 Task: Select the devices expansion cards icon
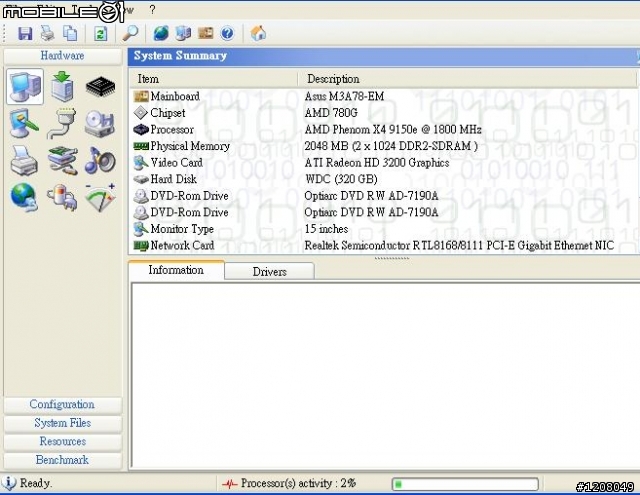click(62, 161)
